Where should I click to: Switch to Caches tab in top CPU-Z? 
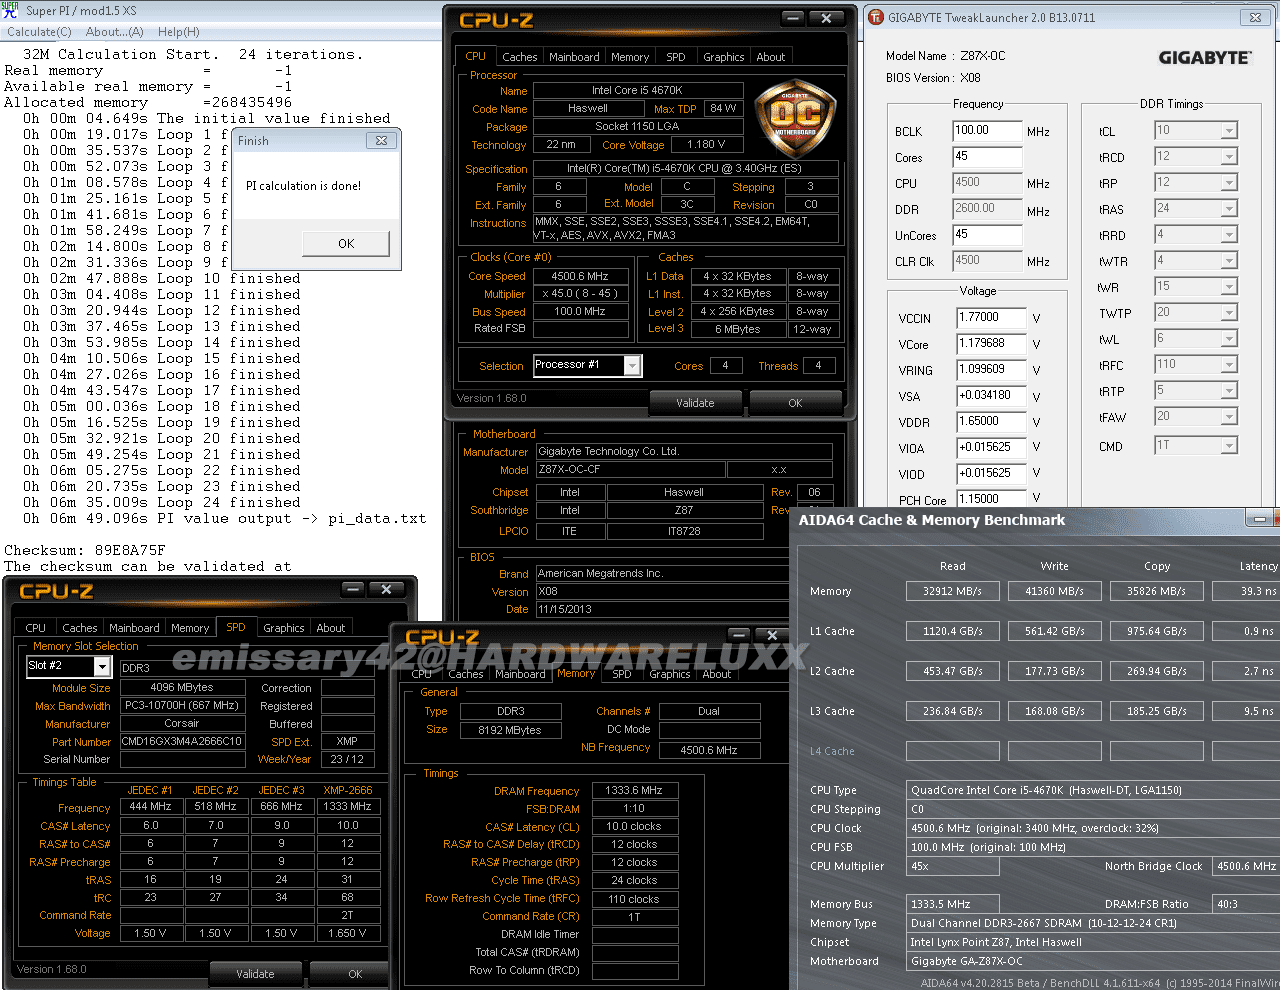coord(519,57)
